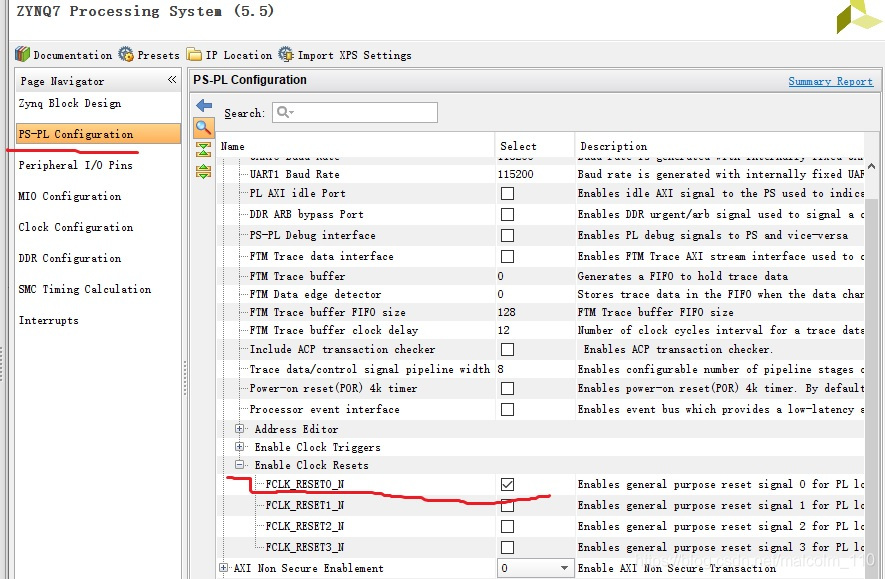
Task: Enable the PL AXI idle Port checkbox
Action: [507, 194]
